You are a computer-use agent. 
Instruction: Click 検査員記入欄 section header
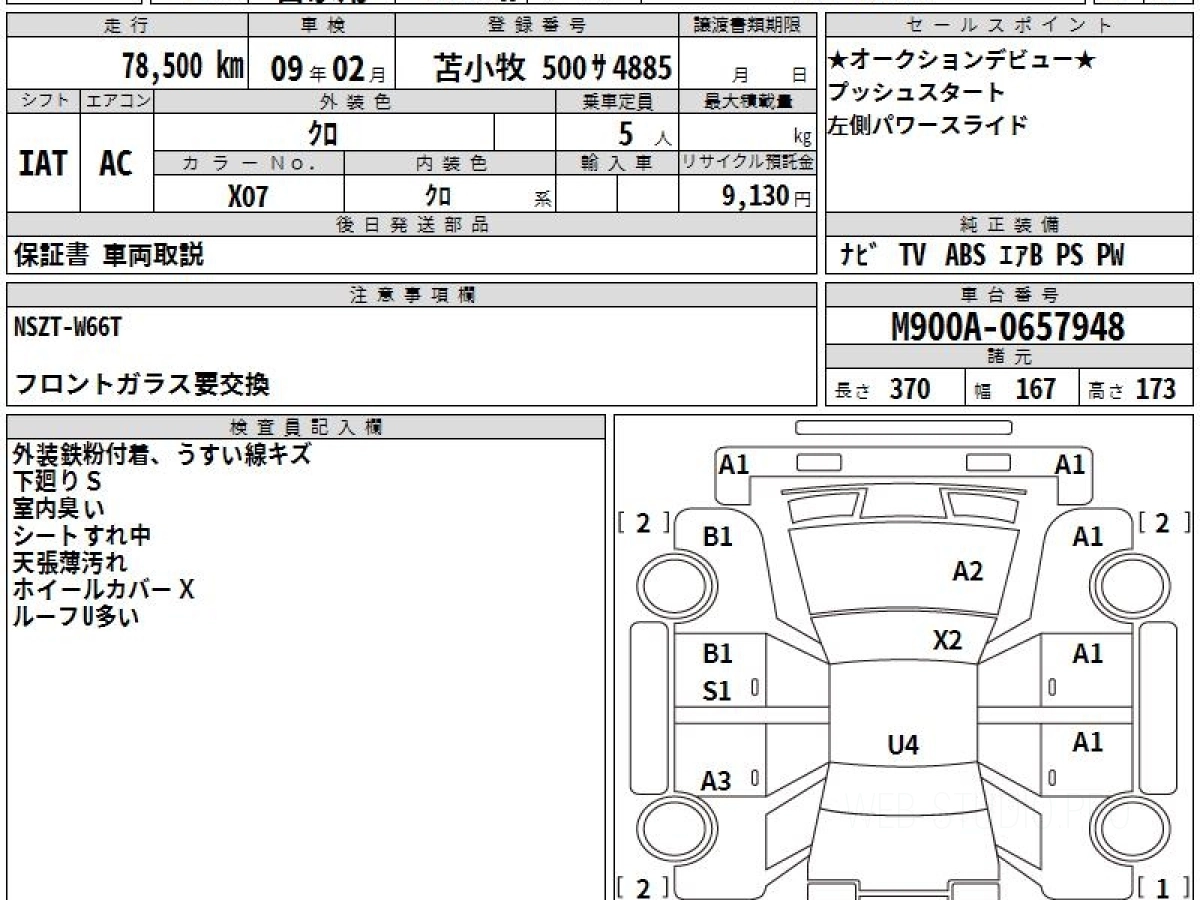(x=306, y=427)
